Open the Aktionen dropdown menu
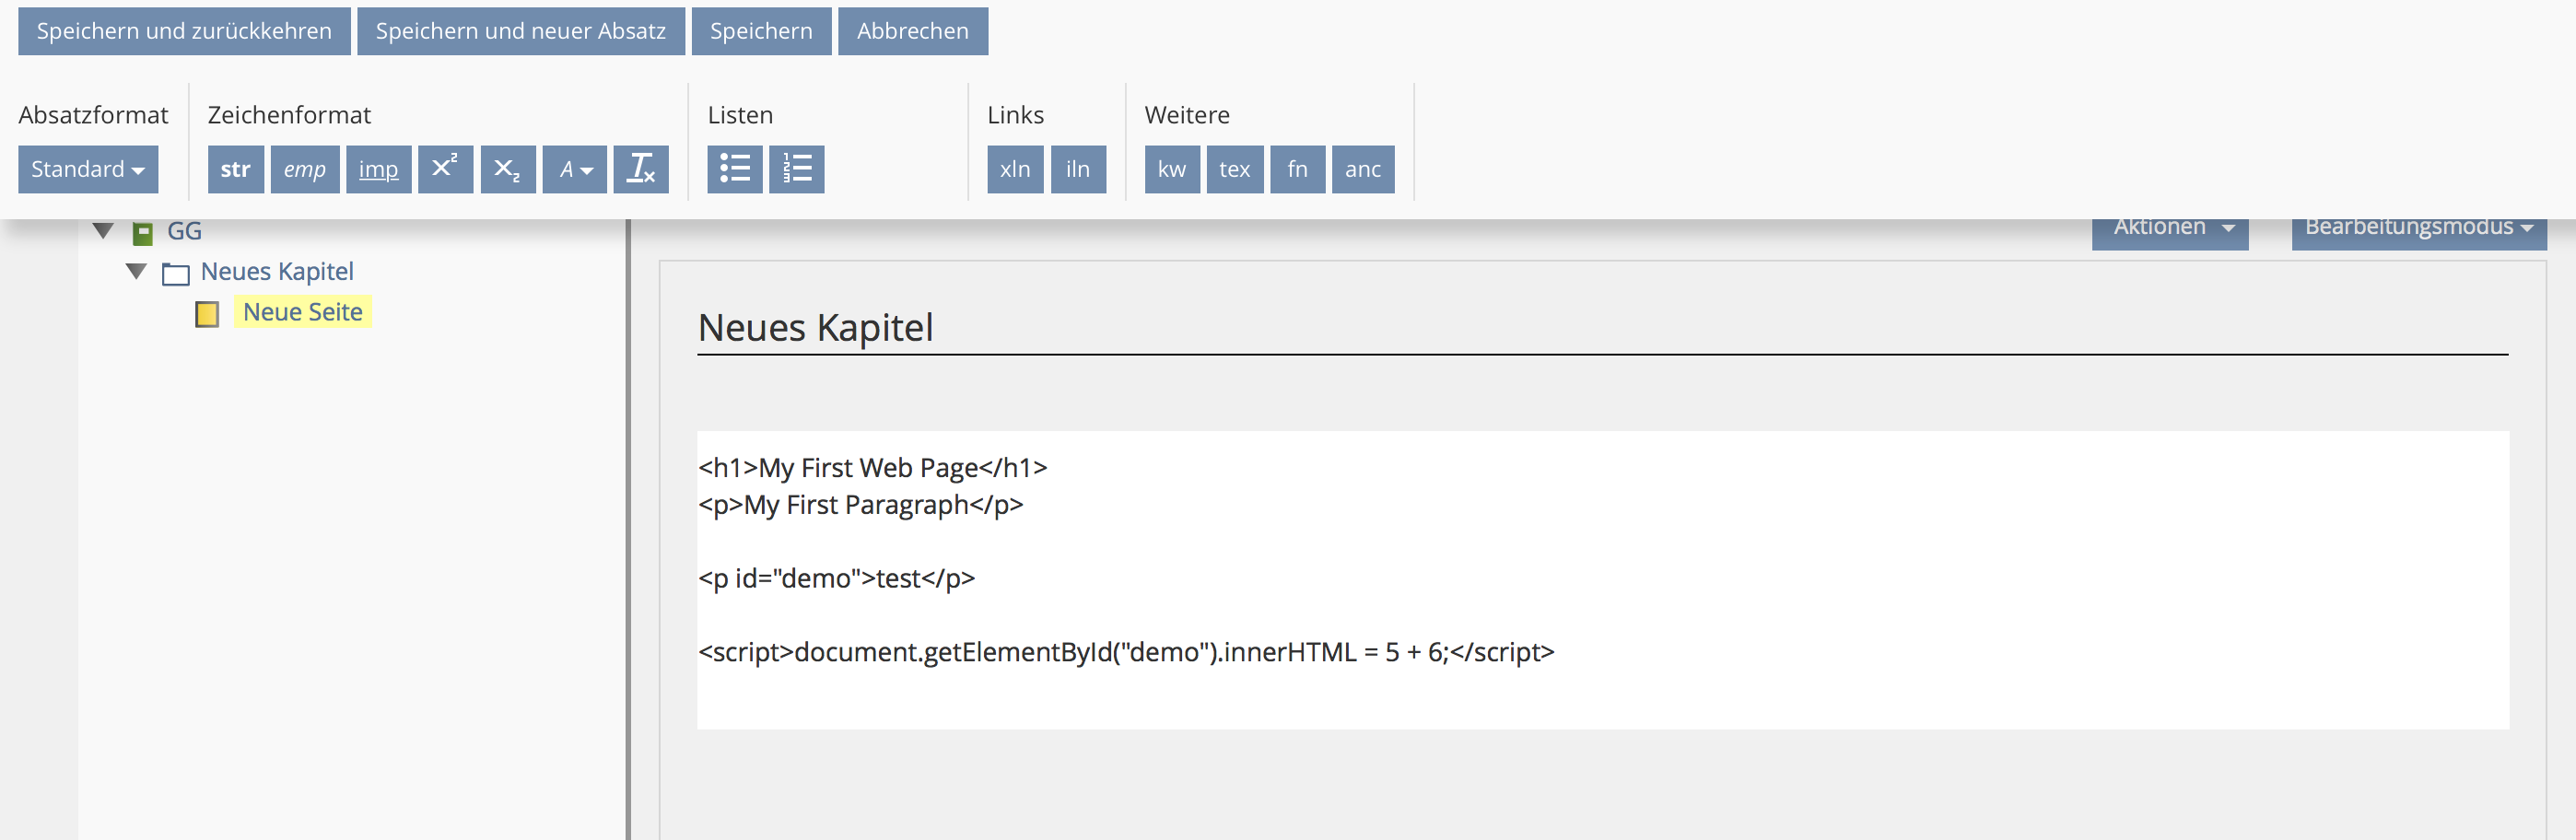 pyautogui.click(x=2169, y=230)
